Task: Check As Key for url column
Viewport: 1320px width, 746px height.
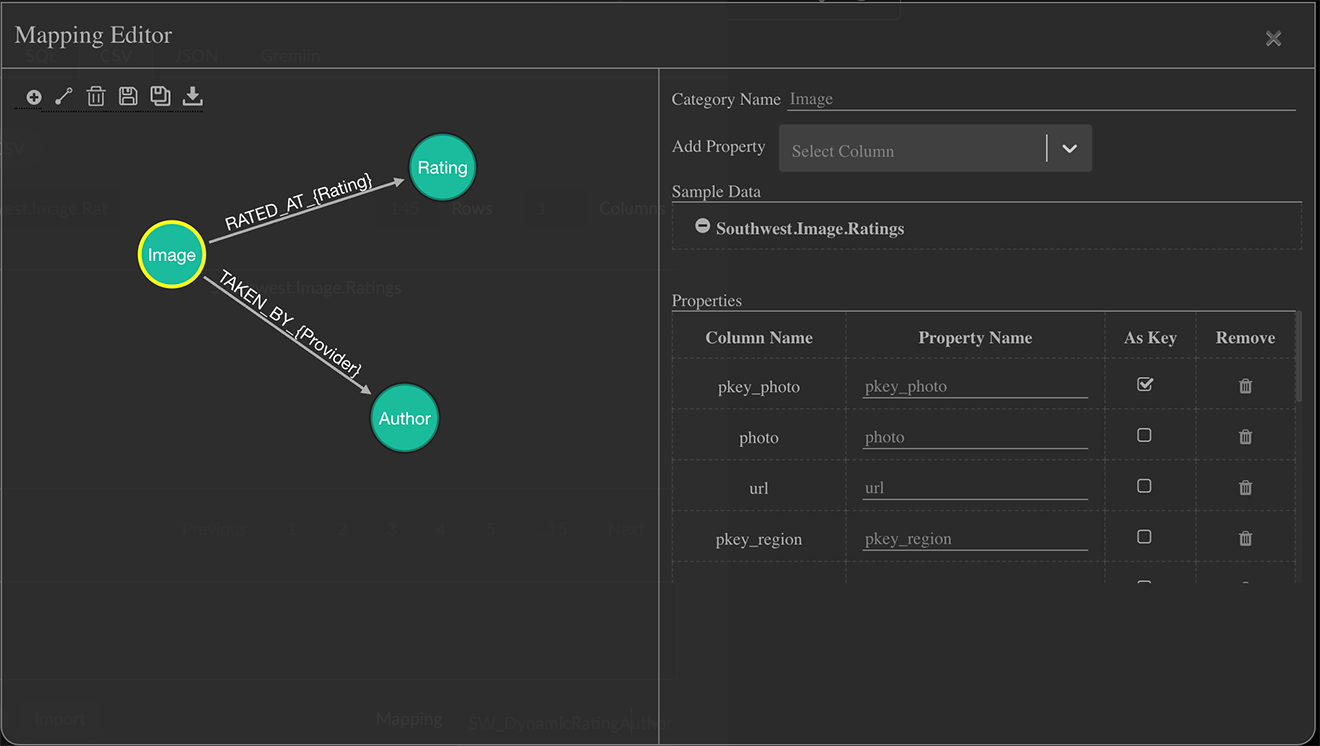Action: 1145,487
